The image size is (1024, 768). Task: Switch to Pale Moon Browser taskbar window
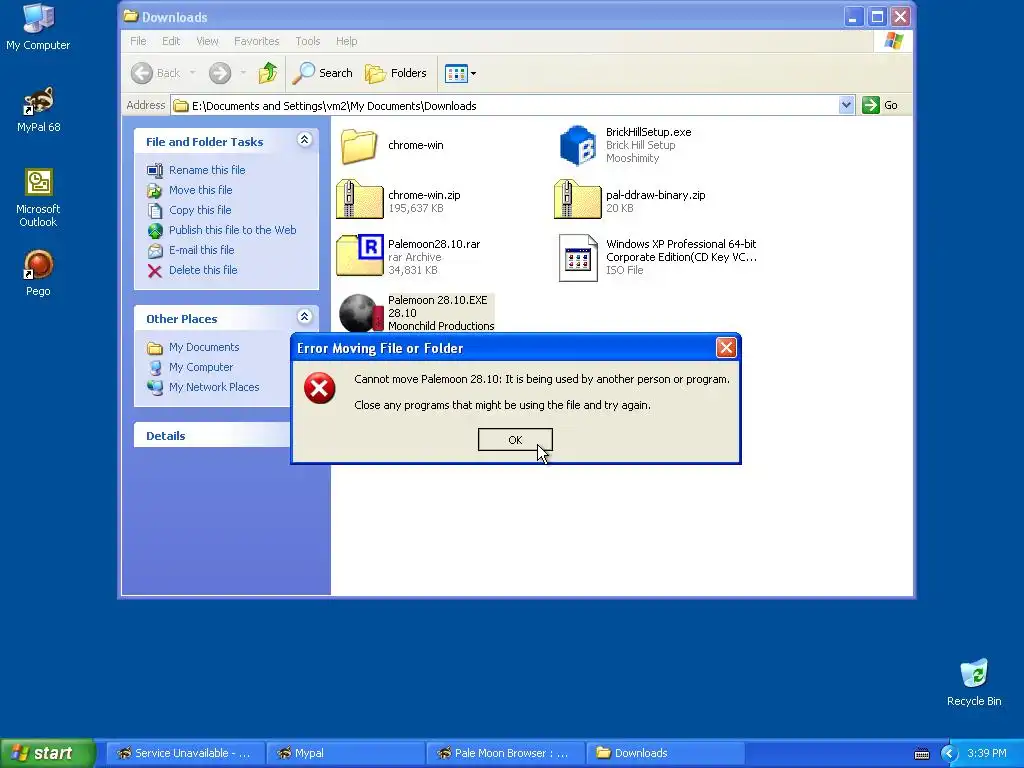click(x=505, y=753)
